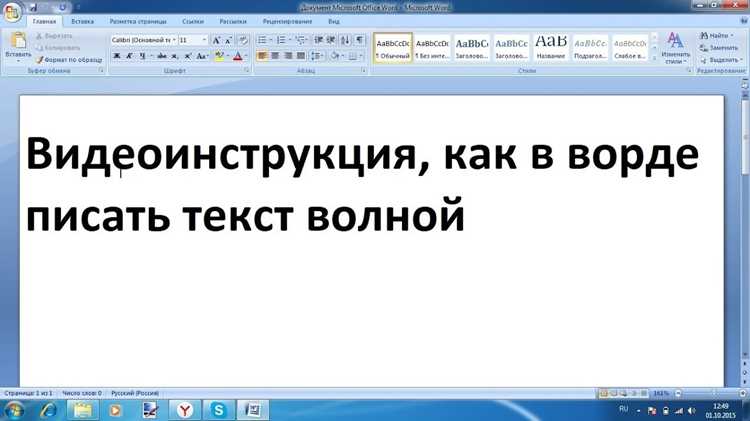This screenshot has height=421, width=750.
Task: Expand the styles gallery more arrow
Action: point(654,58)
